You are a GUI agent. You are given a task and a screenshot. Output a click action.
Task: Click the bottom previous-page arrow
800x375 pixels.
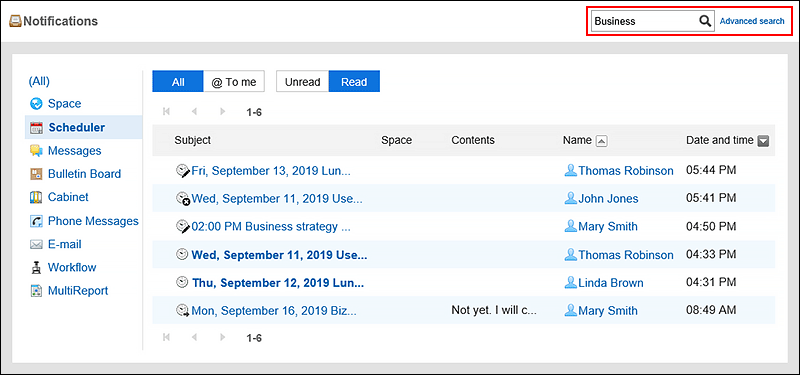tap(194, 337)
